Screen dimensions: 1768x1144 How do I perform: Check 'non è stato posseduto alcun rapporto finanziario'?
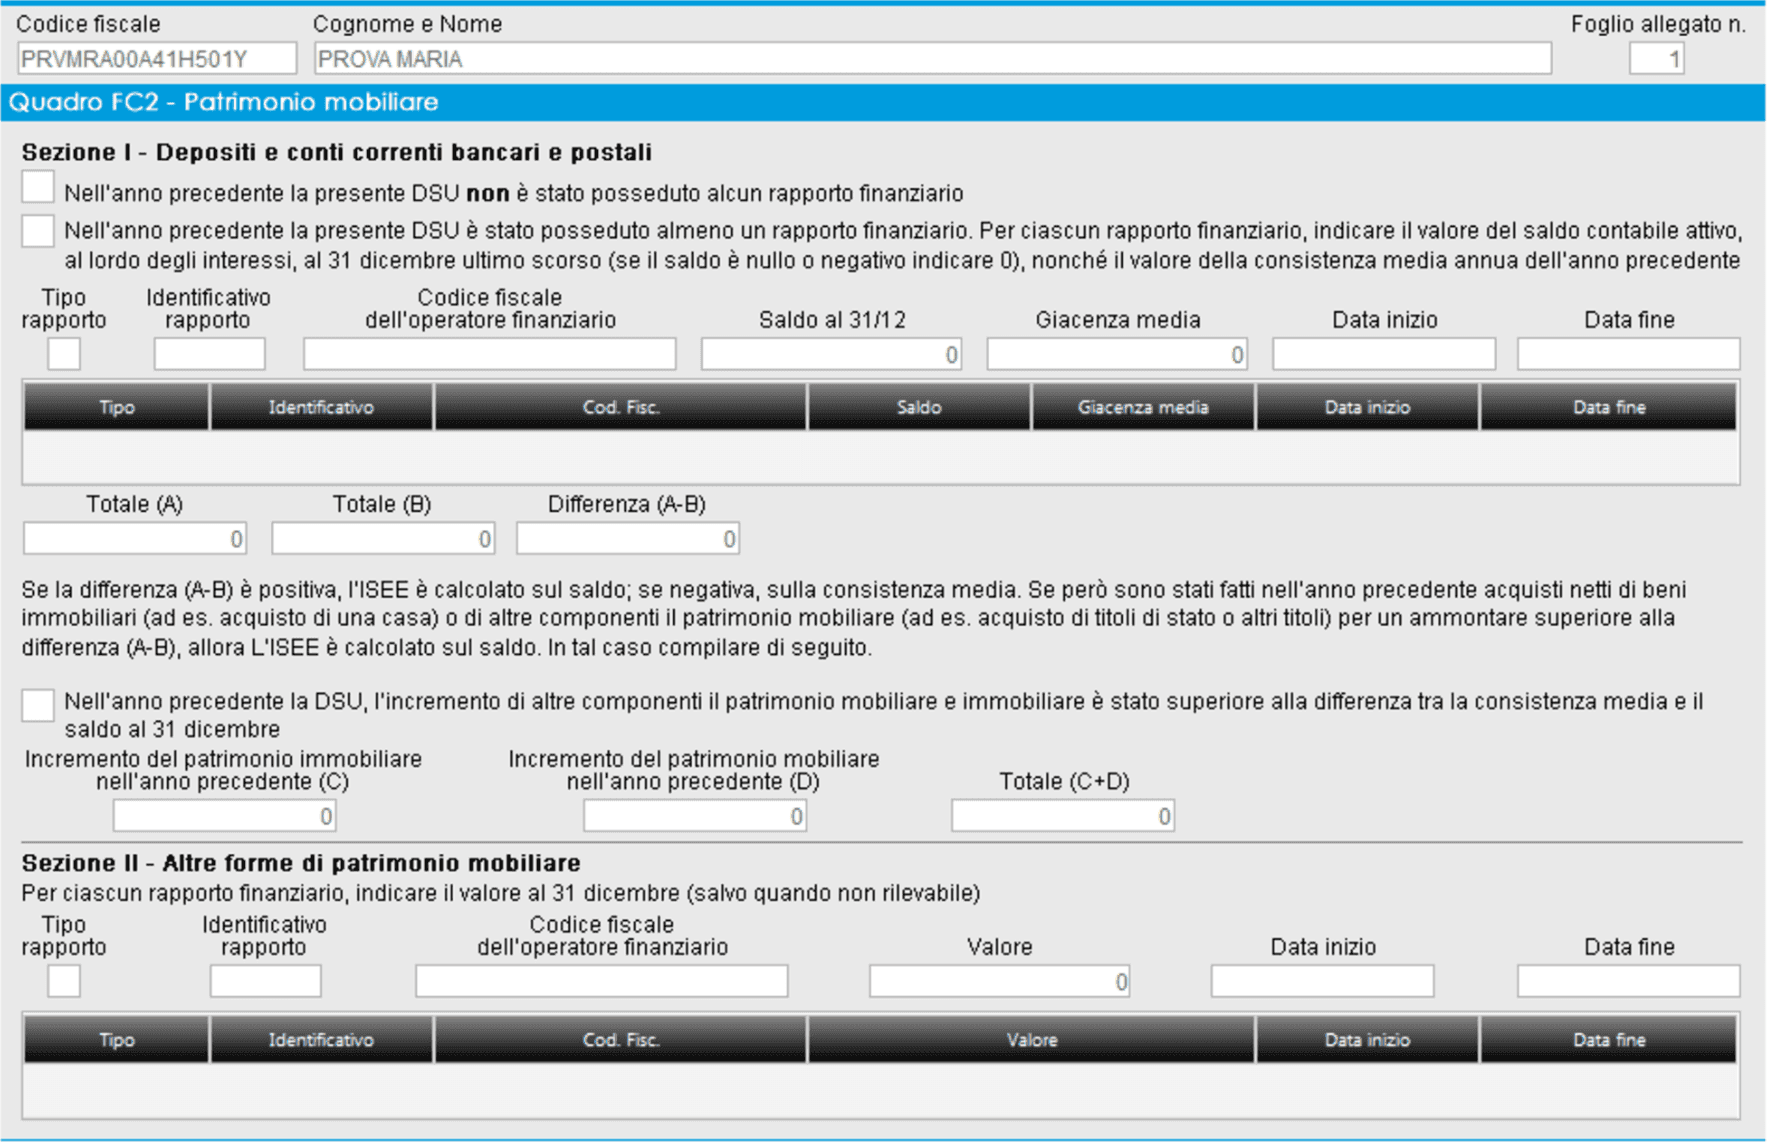(38, 186)
